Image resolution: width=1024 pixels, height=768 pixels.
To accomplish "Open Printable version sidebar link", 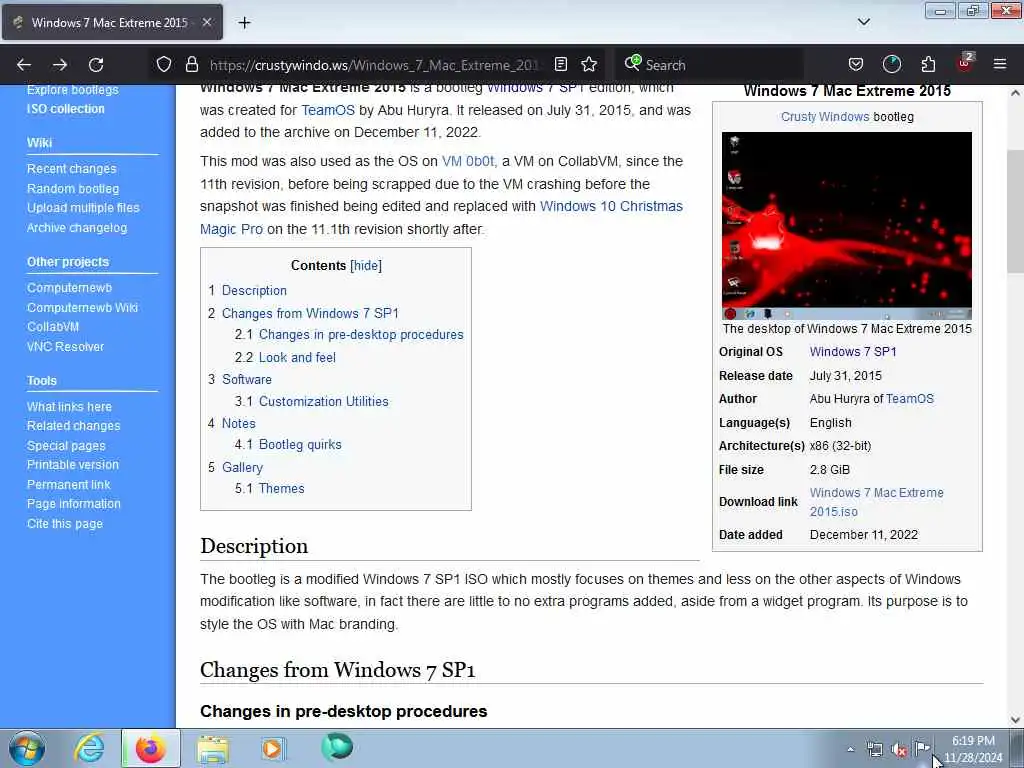I will (72, 465).
